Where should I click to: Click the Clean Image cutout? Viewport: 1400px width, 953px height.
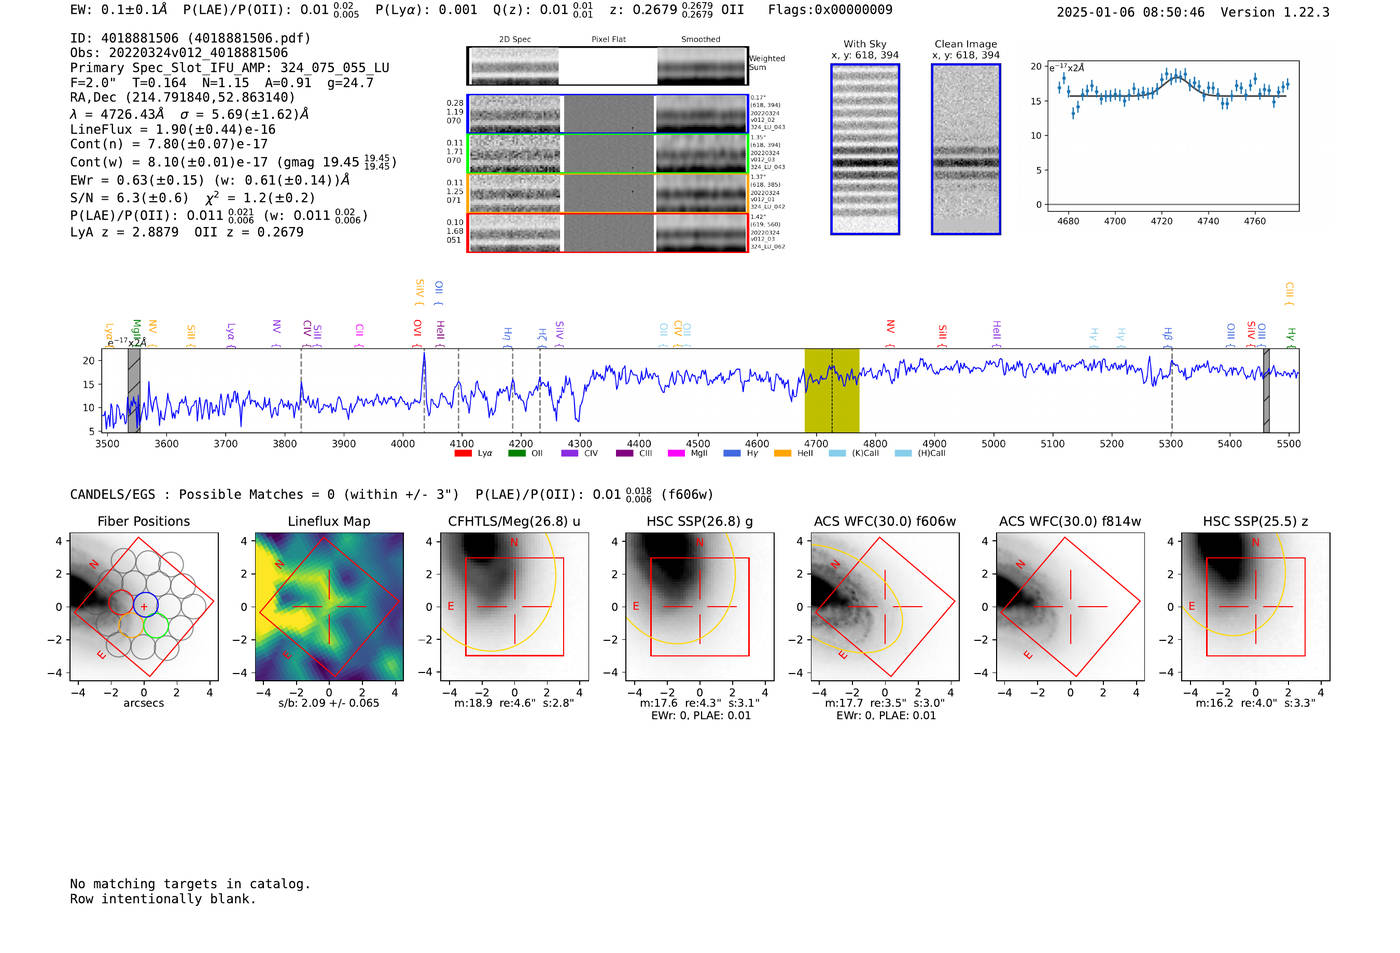coord(966,149)
